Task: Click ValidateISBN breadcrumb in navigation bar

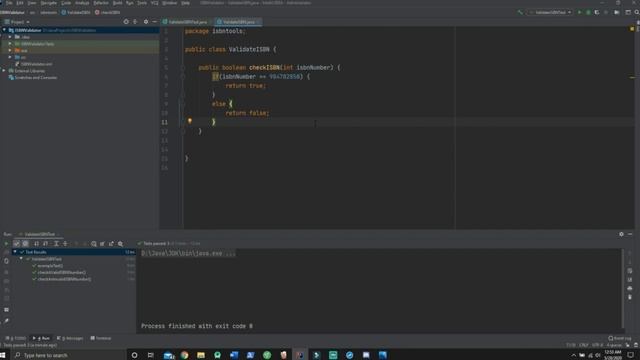Action: pos(76,12)
